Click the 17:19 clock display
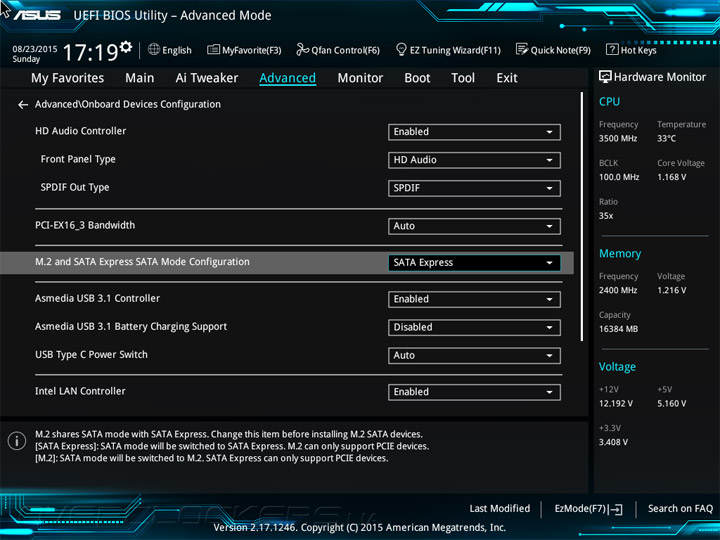The image size is (720, 540). [90, 52]
